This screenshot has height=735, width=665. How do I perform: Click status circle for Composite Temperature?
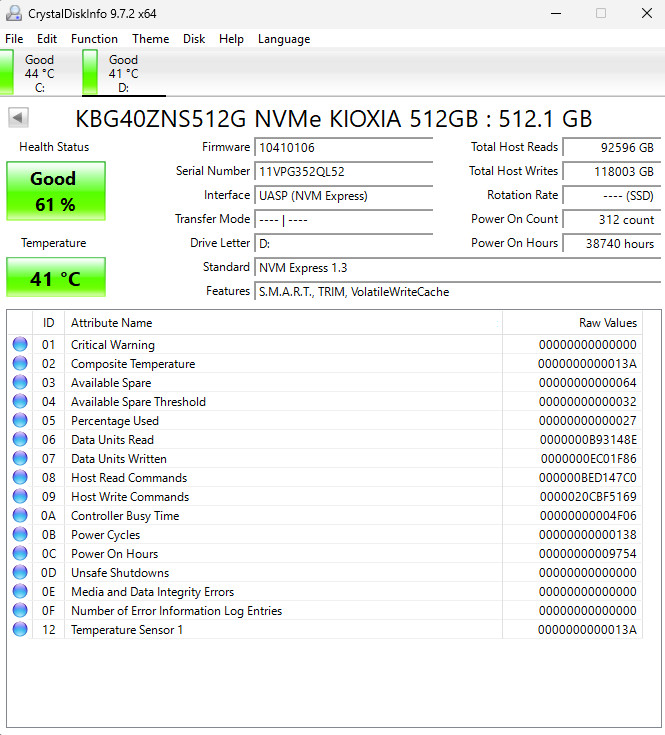pyautogui.click(x=20, y=363)
